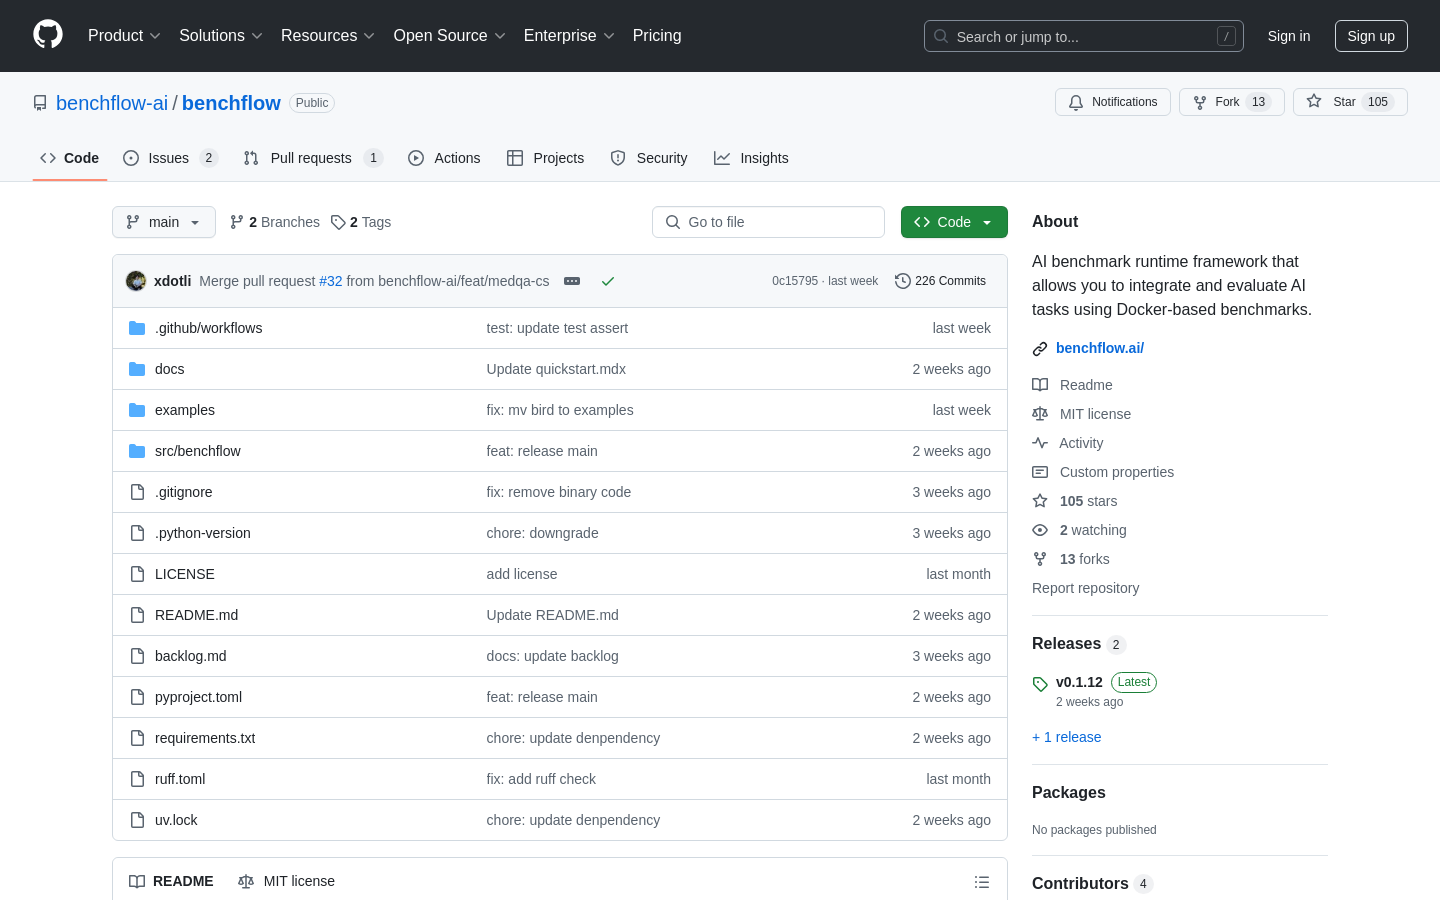Expand the Open Source menu
This screenshot has width=1440, height=900.
[450, 36]
